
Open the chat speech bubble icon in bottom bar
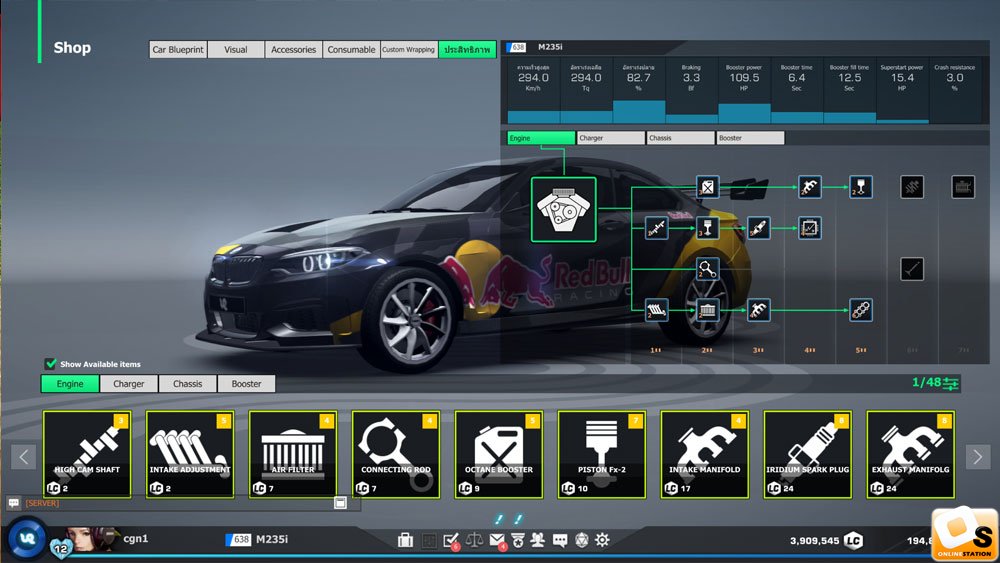tap(560, 541)
